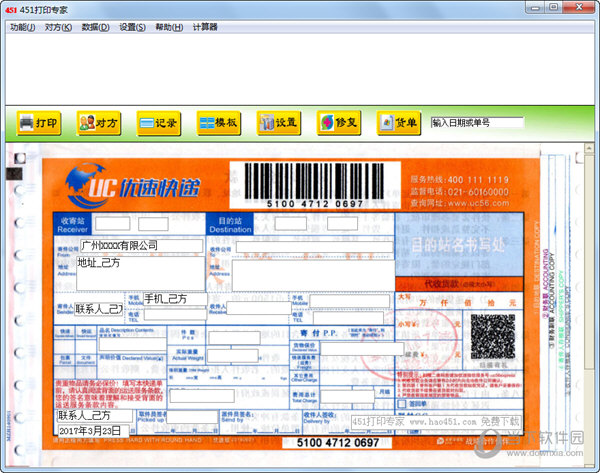Open the 功能(J) menu
The image size is (600, 473).
coord(23,27)
